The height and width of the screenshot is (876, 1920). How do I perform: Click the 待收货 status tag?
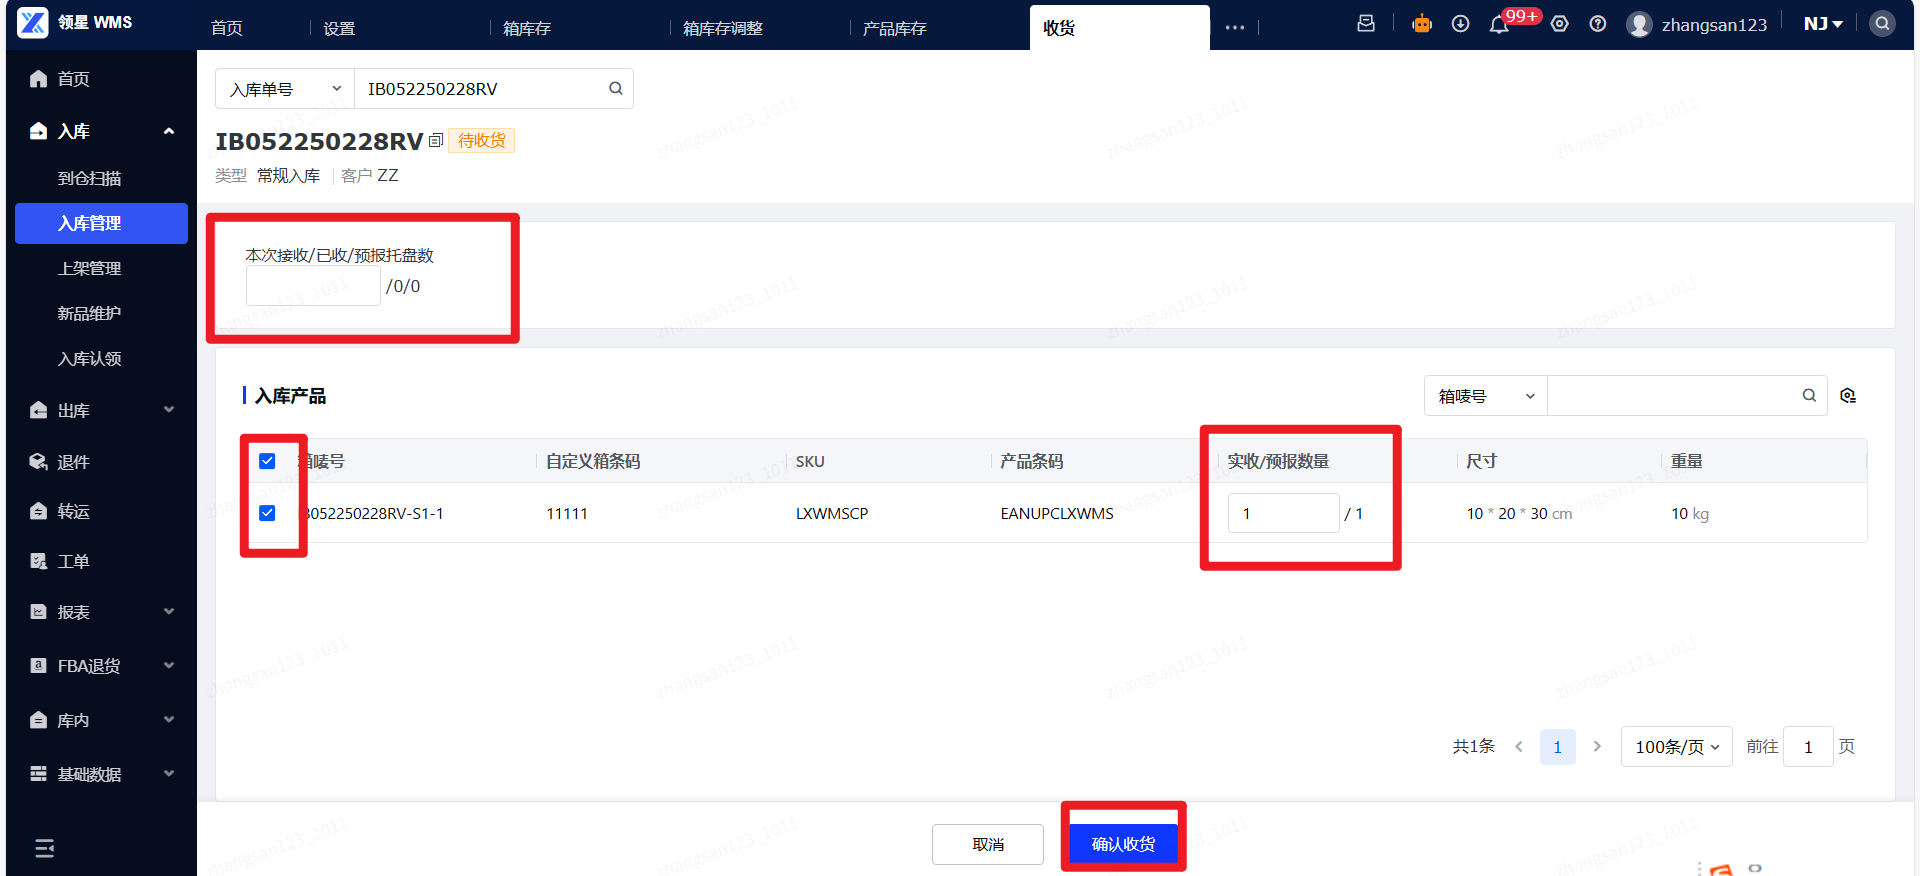[482, 140]
